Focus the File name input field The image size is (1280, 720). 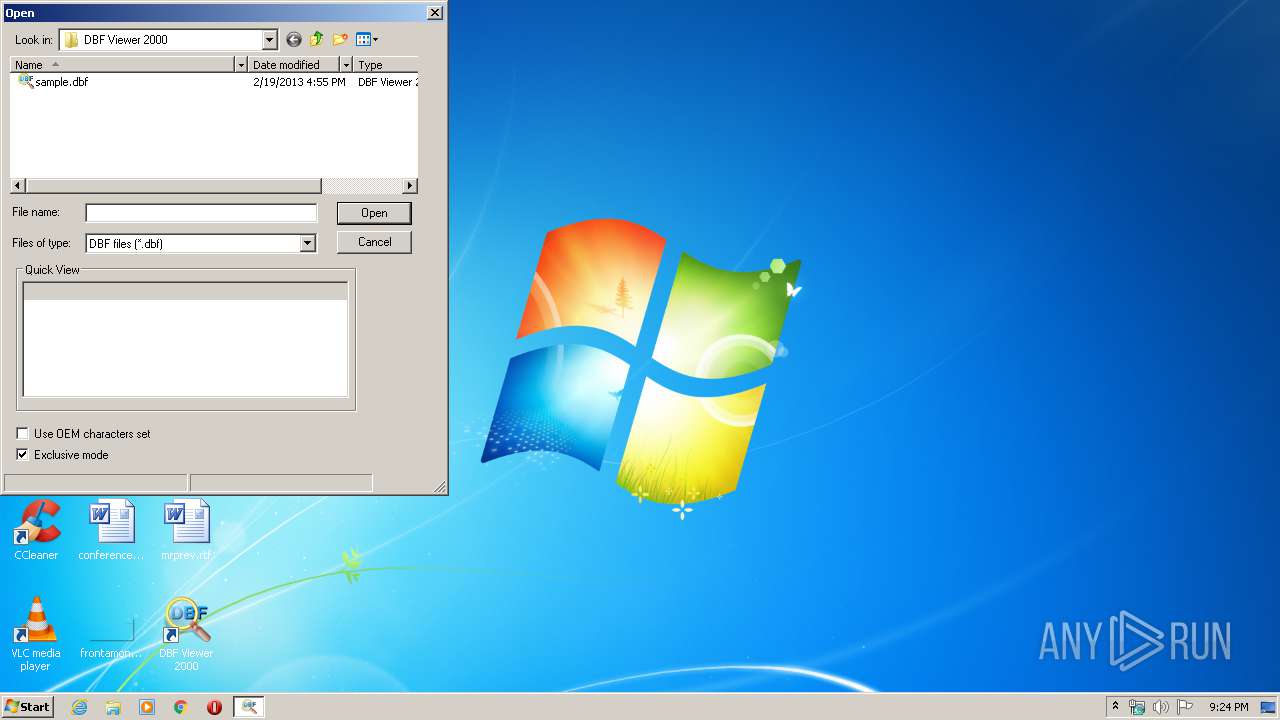point(201,213)
